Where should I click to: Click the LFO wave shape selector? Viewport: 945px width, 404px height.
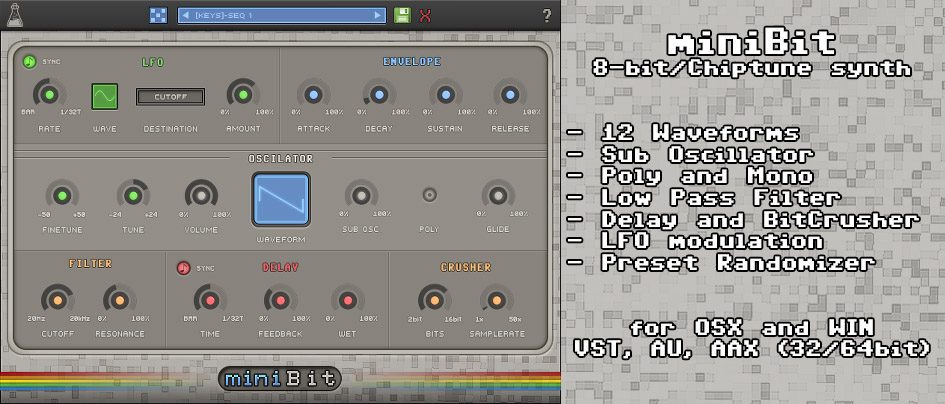104,96
